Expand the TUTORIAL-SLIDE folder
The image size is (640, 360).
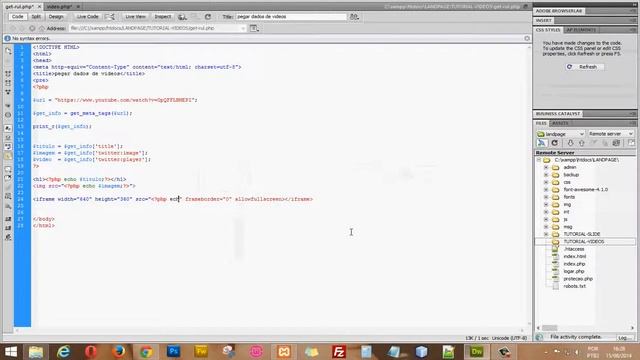[x=546, y=234]
